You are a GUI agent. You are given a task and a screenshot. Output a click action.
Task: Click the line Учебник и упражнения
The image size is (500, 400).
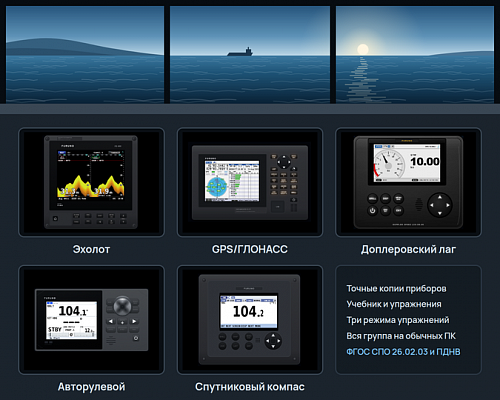pos(394,304)
